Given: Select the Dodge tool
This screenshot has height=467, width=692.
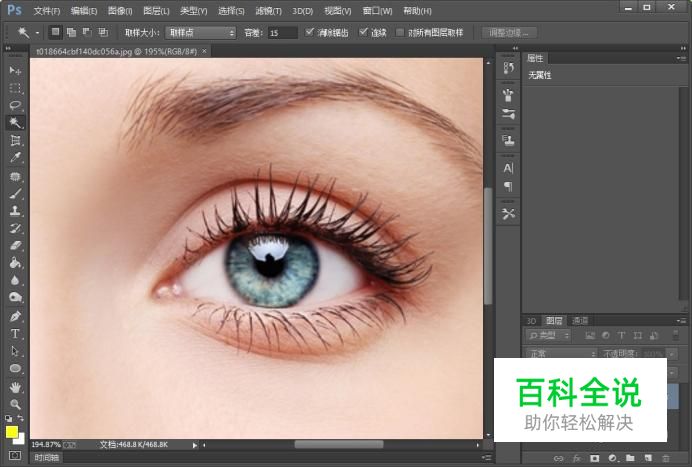Looking at the screenshot, I should pyautogui.click(x=15, y=297).
